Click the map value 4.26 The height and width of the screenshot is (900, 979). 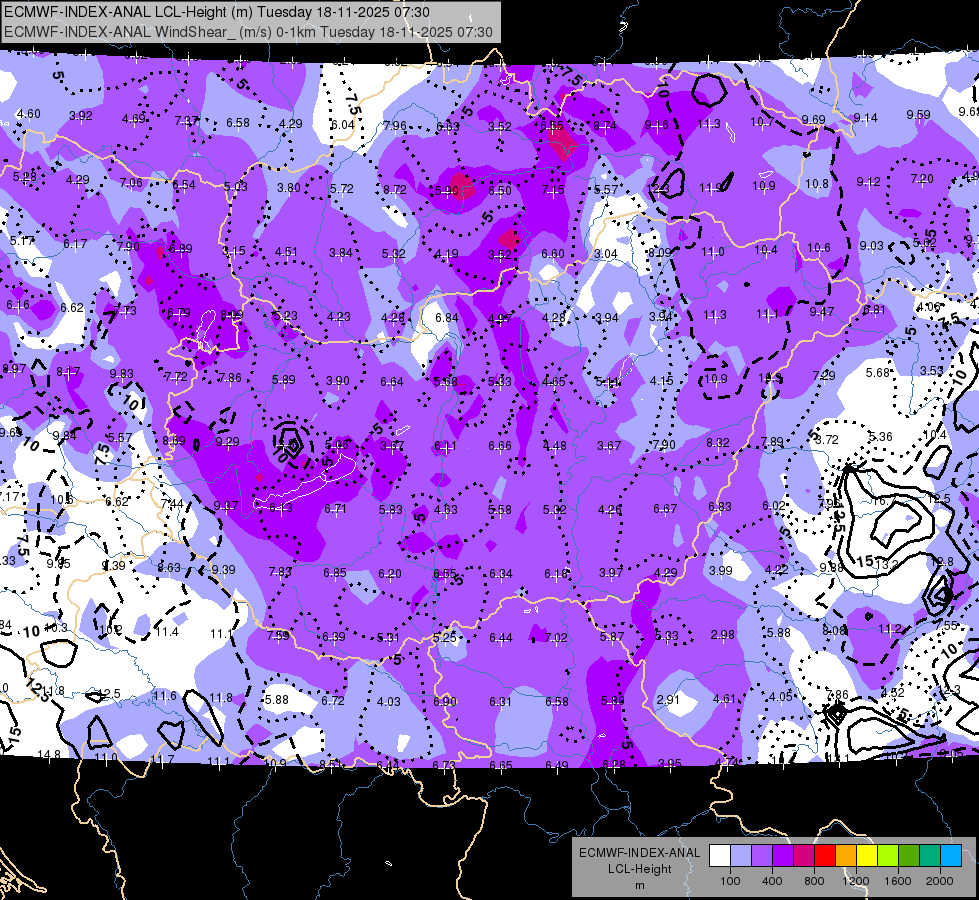point(609,510)
